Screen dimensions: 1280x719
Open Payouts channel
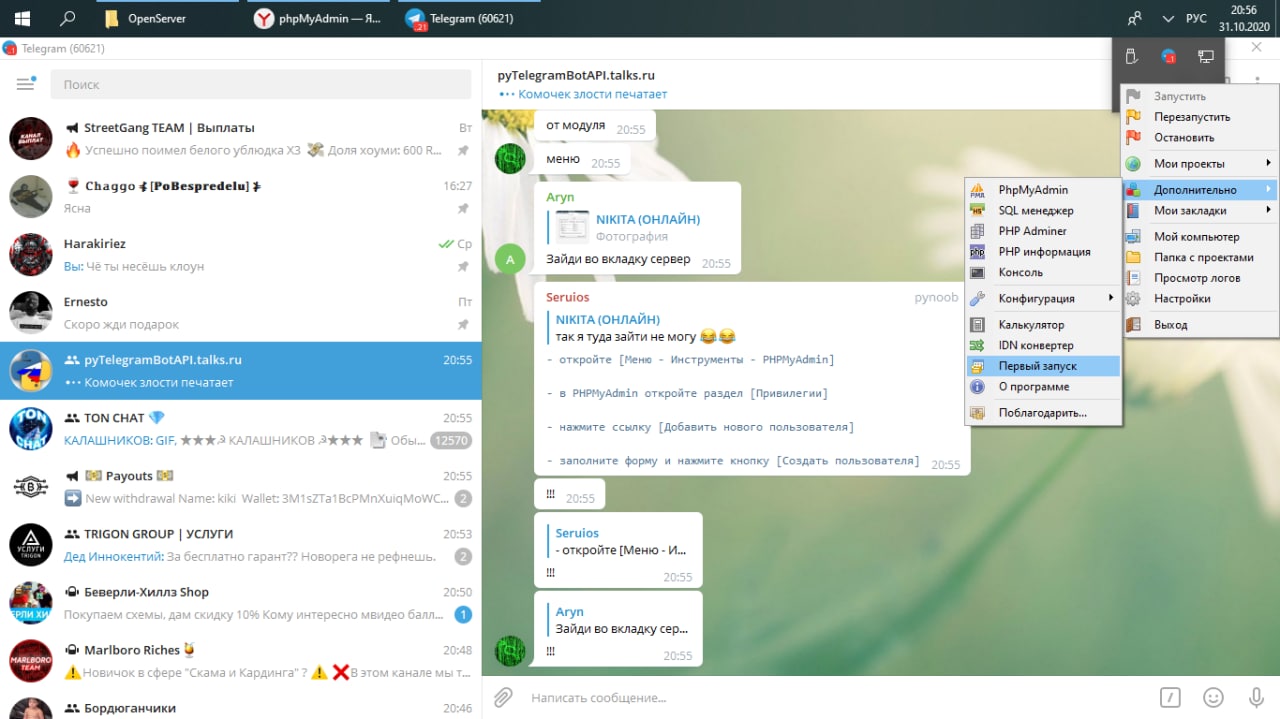(x=241, y=487)
